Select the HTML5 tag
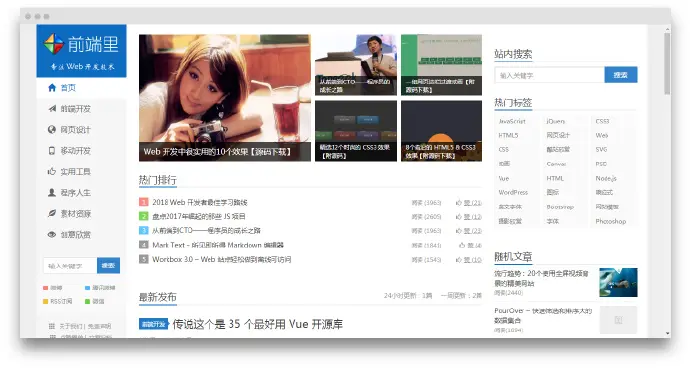This screenshot has width=690, height=371. (x=508, y=135)
